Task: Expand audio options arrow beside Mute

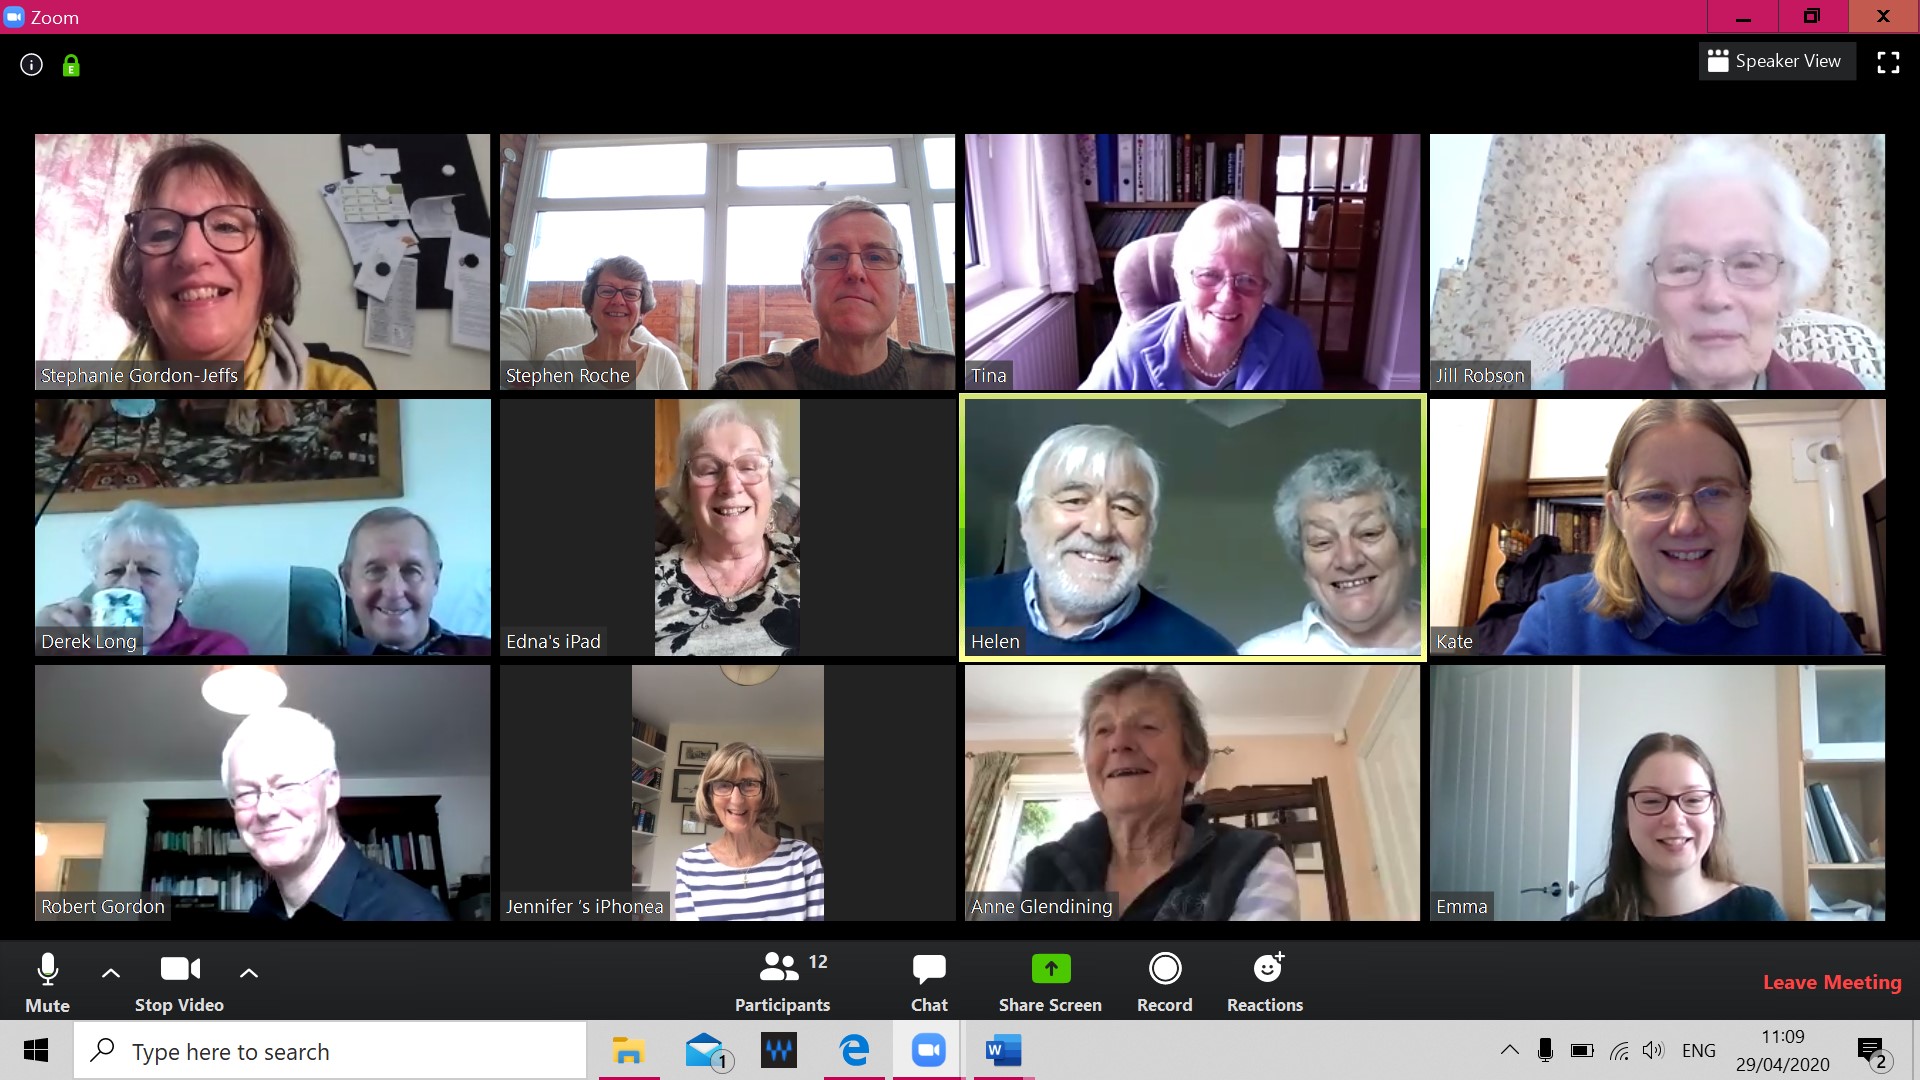Action: tap(111, 972)
